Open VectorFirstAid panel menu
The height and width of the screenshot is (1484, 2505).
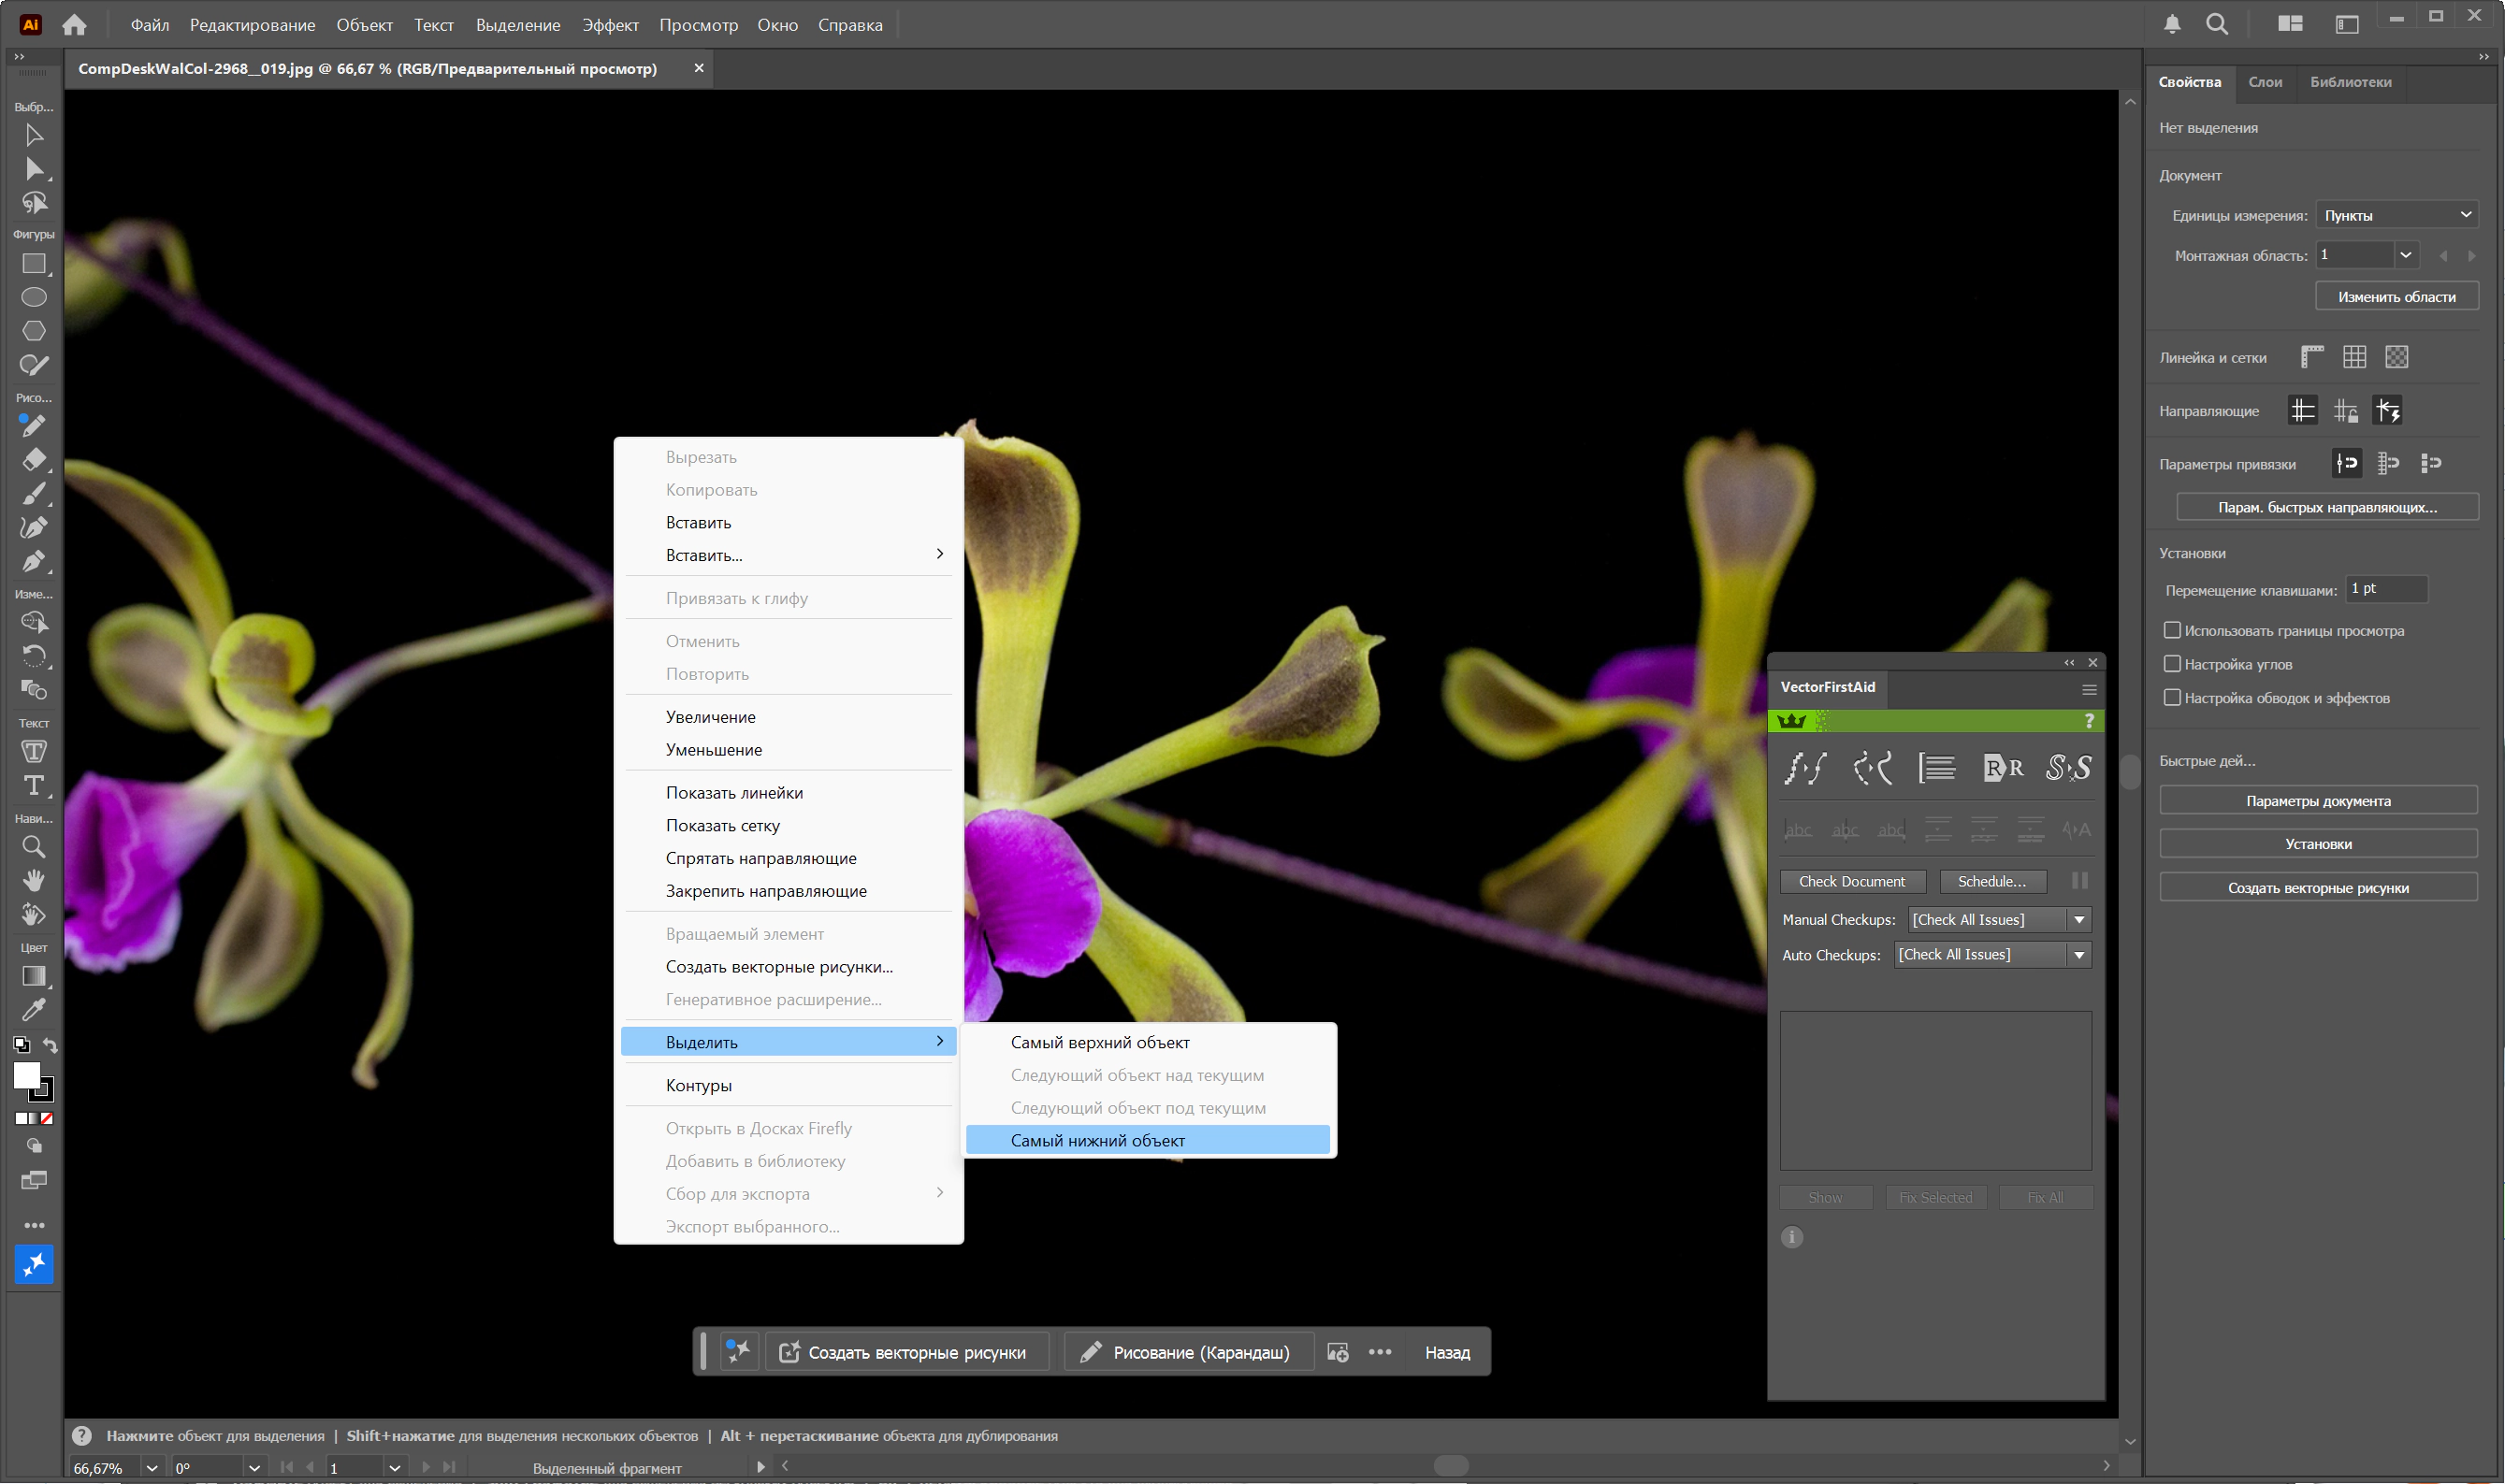(2089, 690)
